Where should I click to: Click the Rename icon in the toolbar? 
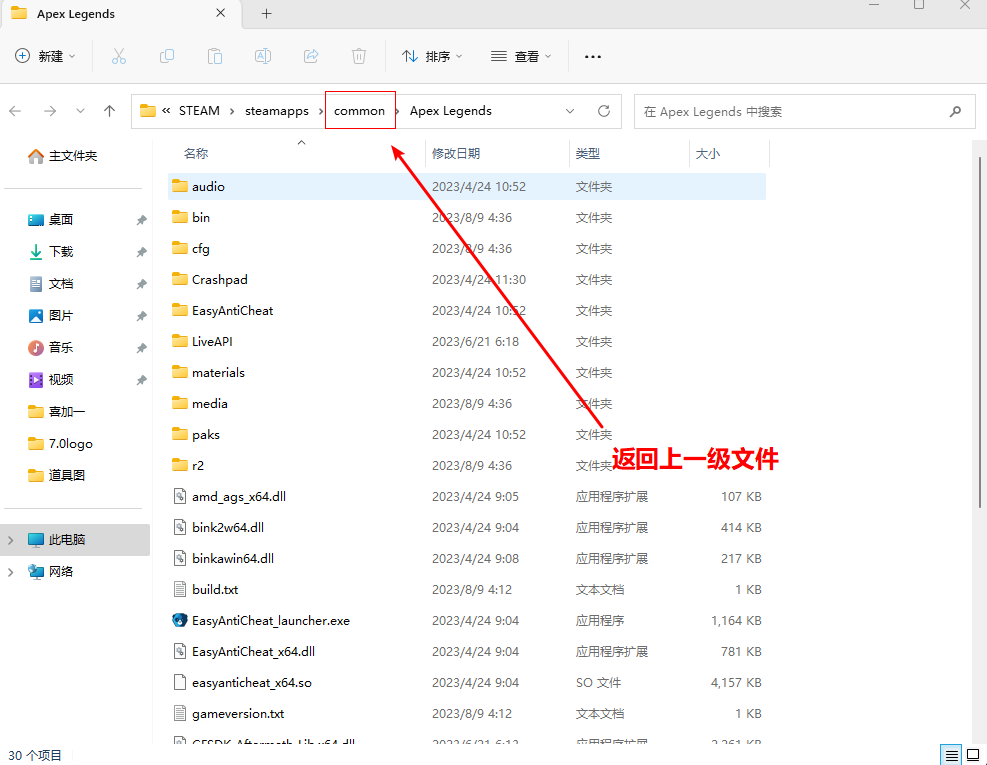262,56
